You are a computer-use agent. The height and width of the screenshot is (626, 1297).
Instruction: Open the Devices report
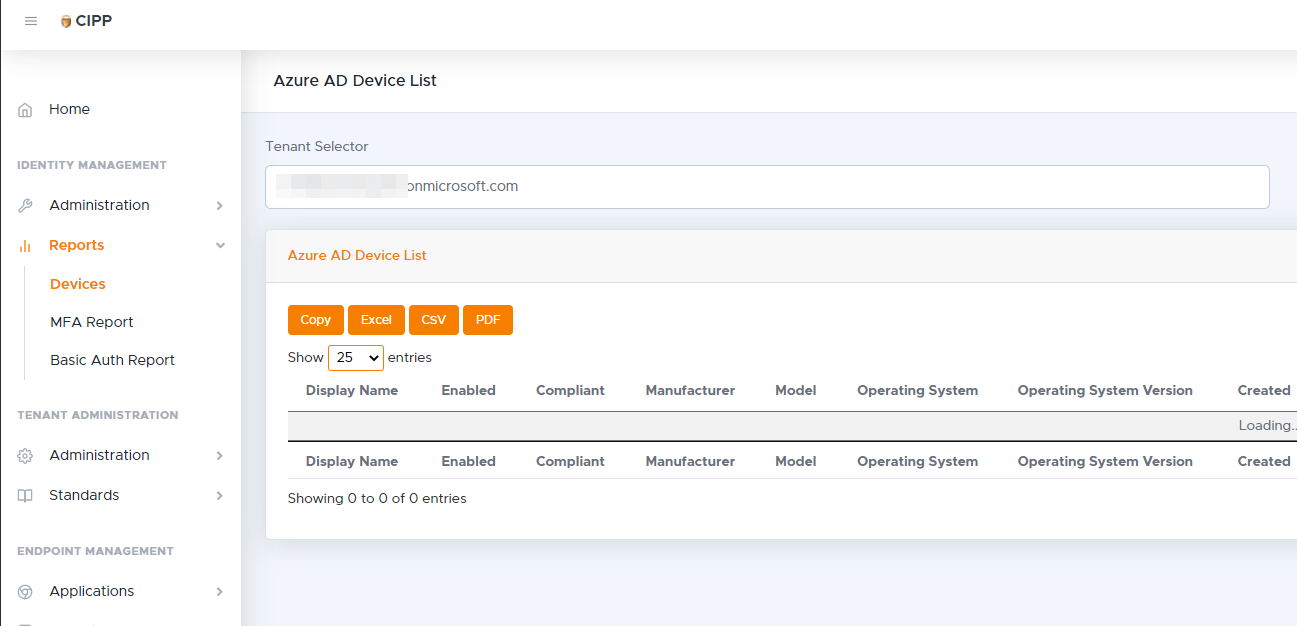[77, 283]
